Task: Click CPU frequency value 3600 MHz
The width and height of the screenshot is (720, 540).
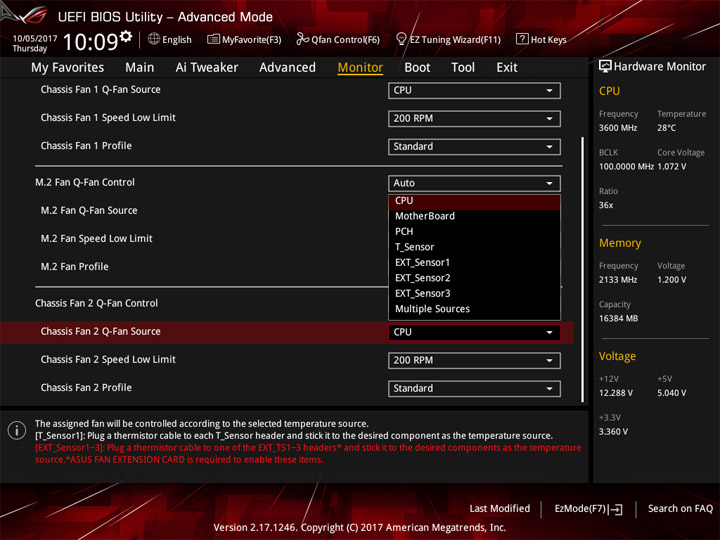Action: pyautogui.click(x=618, y=128)
